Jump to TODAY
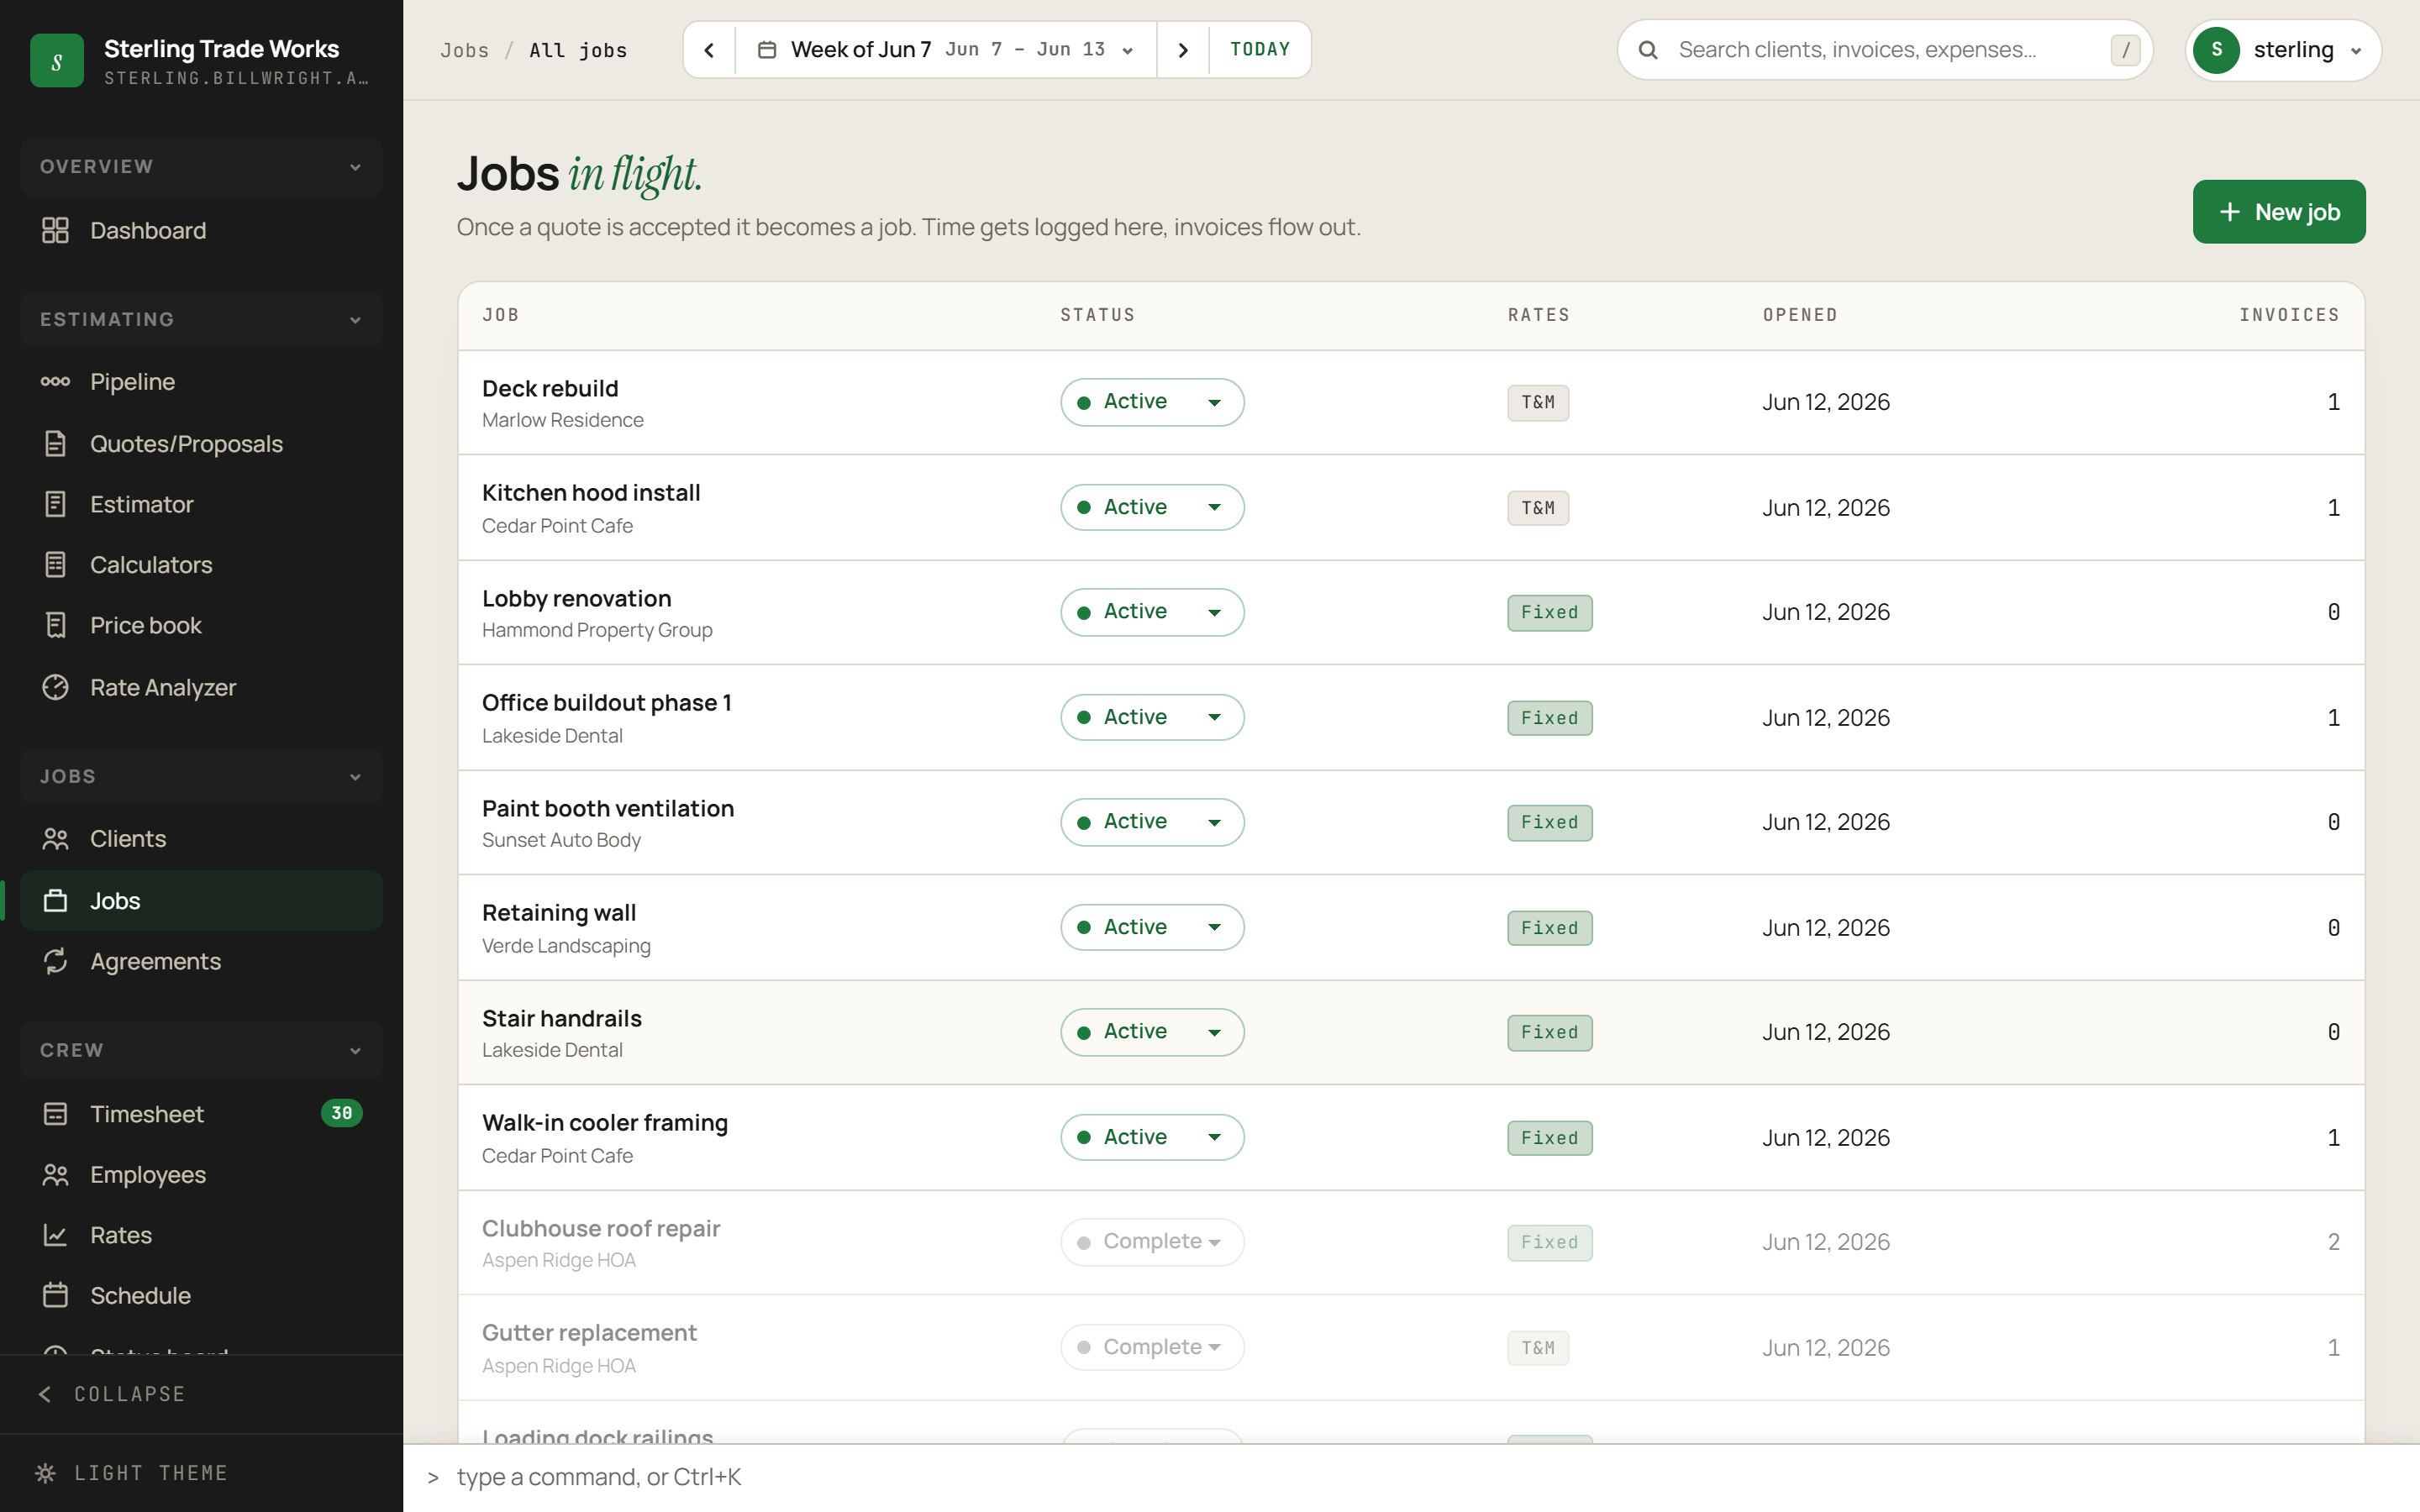Screen dimensions: 2420x1512 point(1259,50)
